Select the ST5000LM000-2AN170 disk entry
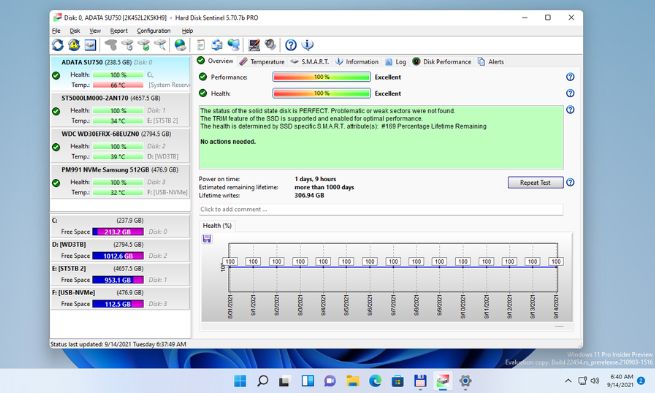 click(x=120, y=109)
